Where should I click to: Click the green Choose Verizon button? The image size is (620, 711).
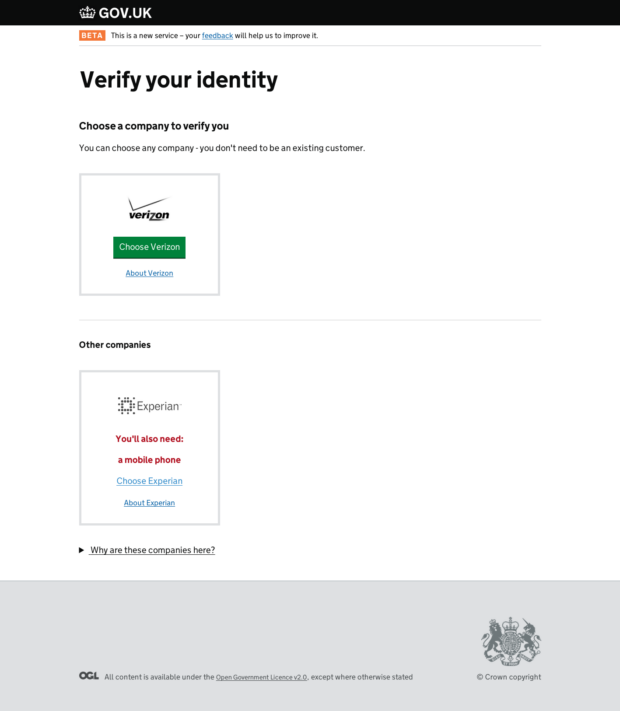pos(149,248)
